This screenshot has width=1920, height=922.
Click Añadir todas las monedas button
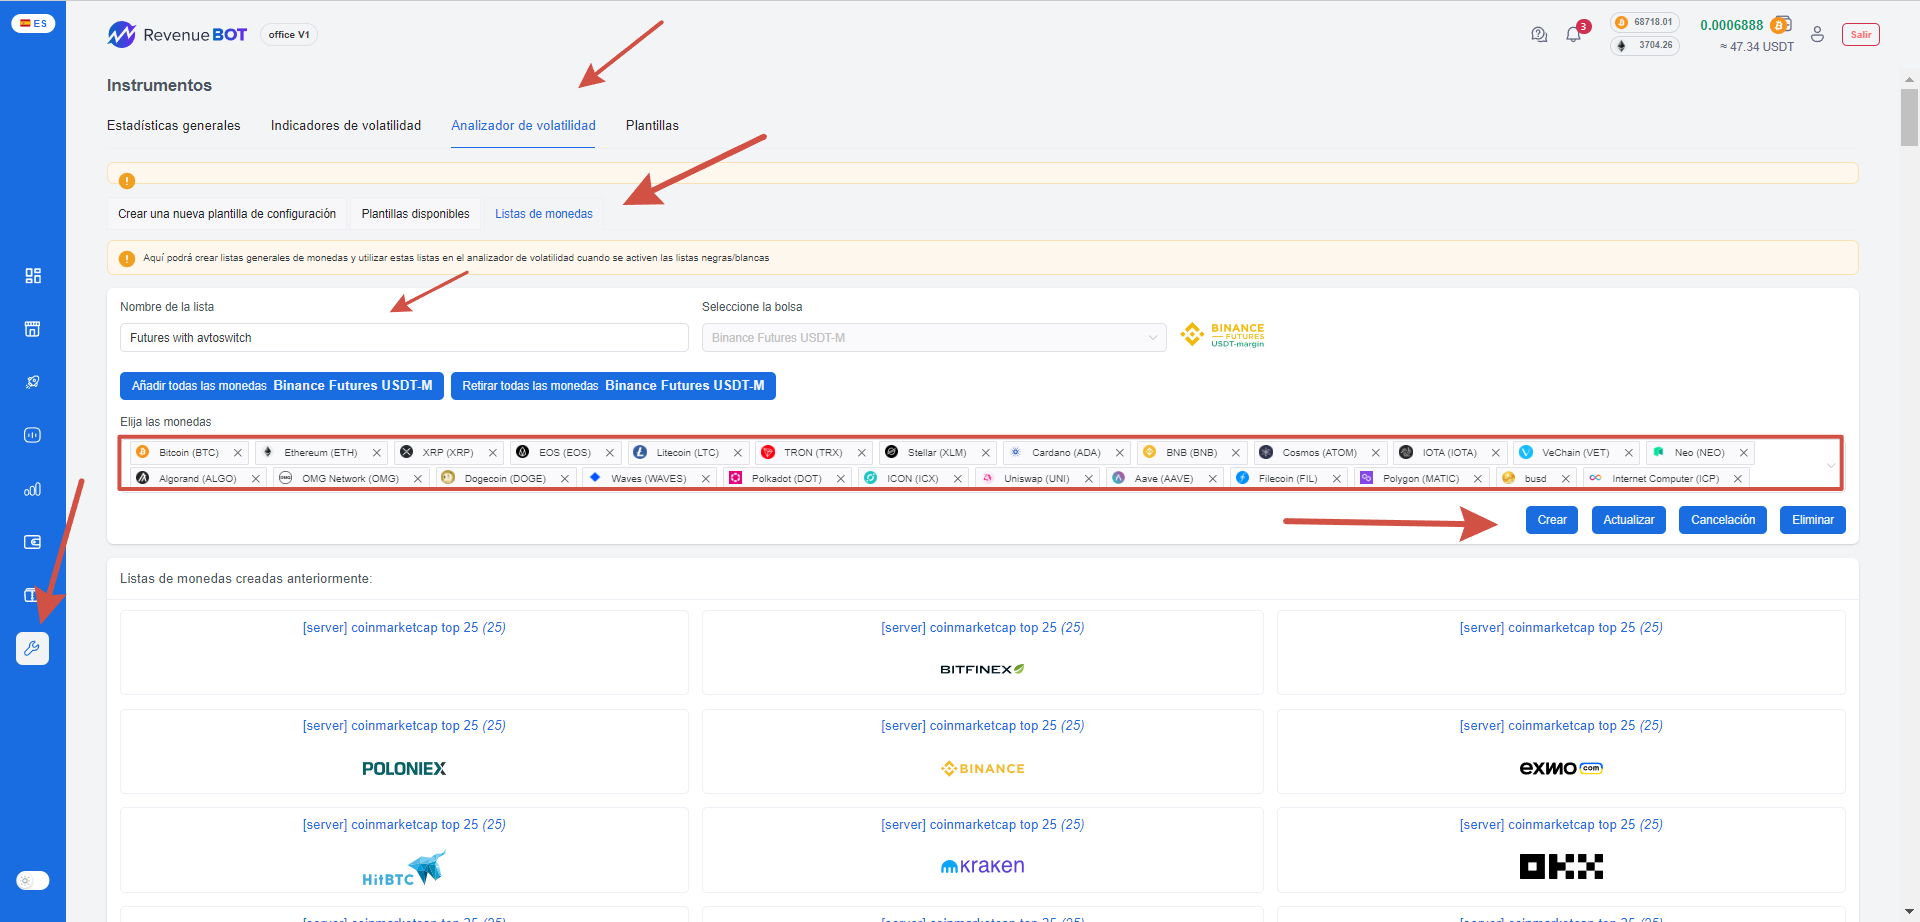[282, 386]
